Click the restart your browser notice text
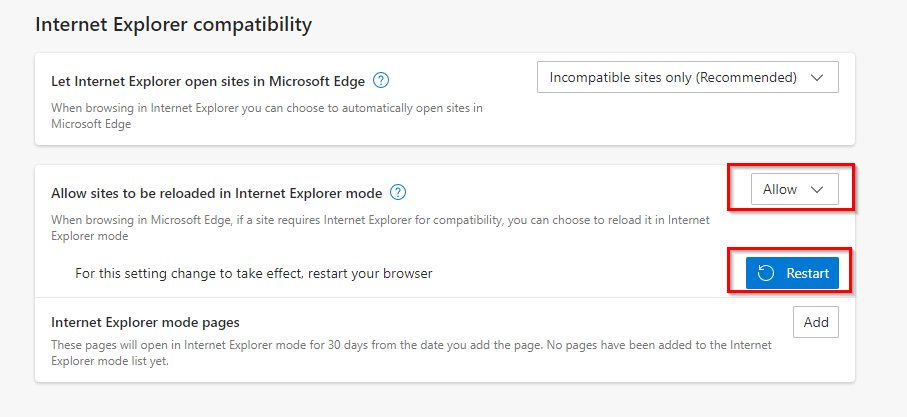 (x=253, y=273)
